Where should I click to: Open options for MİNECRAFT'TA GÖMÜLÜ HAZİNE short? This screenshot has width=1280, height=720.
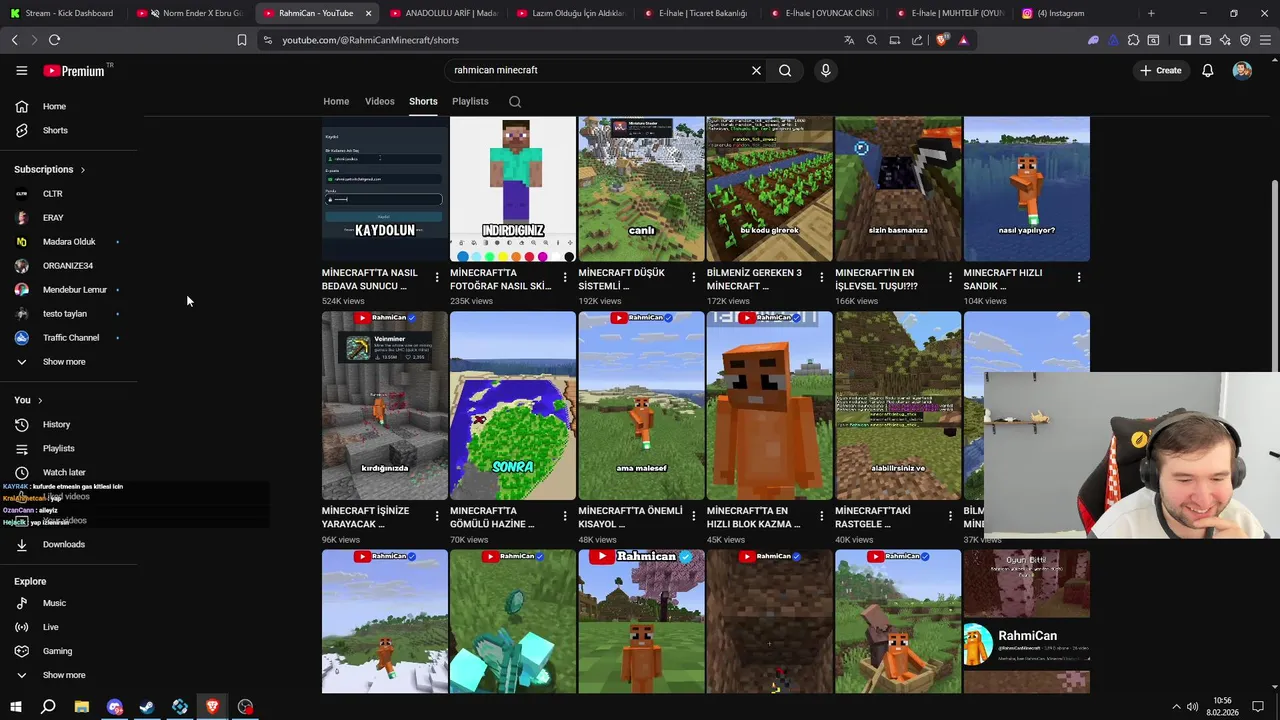click(565, 515)
